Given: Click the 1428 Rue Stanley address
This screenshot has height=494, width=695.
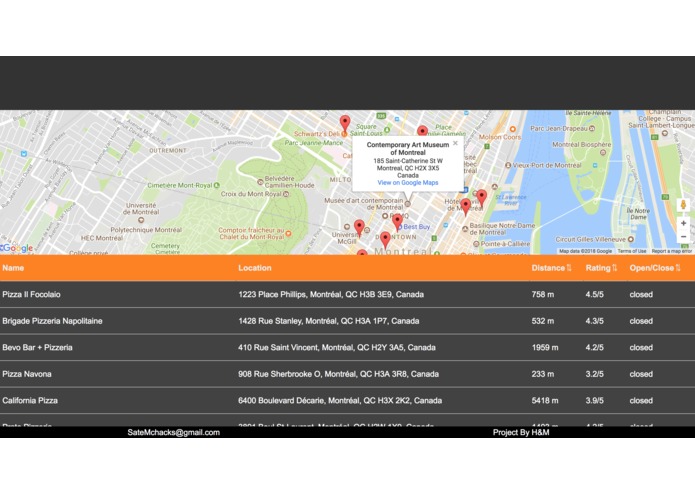Looking at the screenshot, I should [x=328, y=321].
